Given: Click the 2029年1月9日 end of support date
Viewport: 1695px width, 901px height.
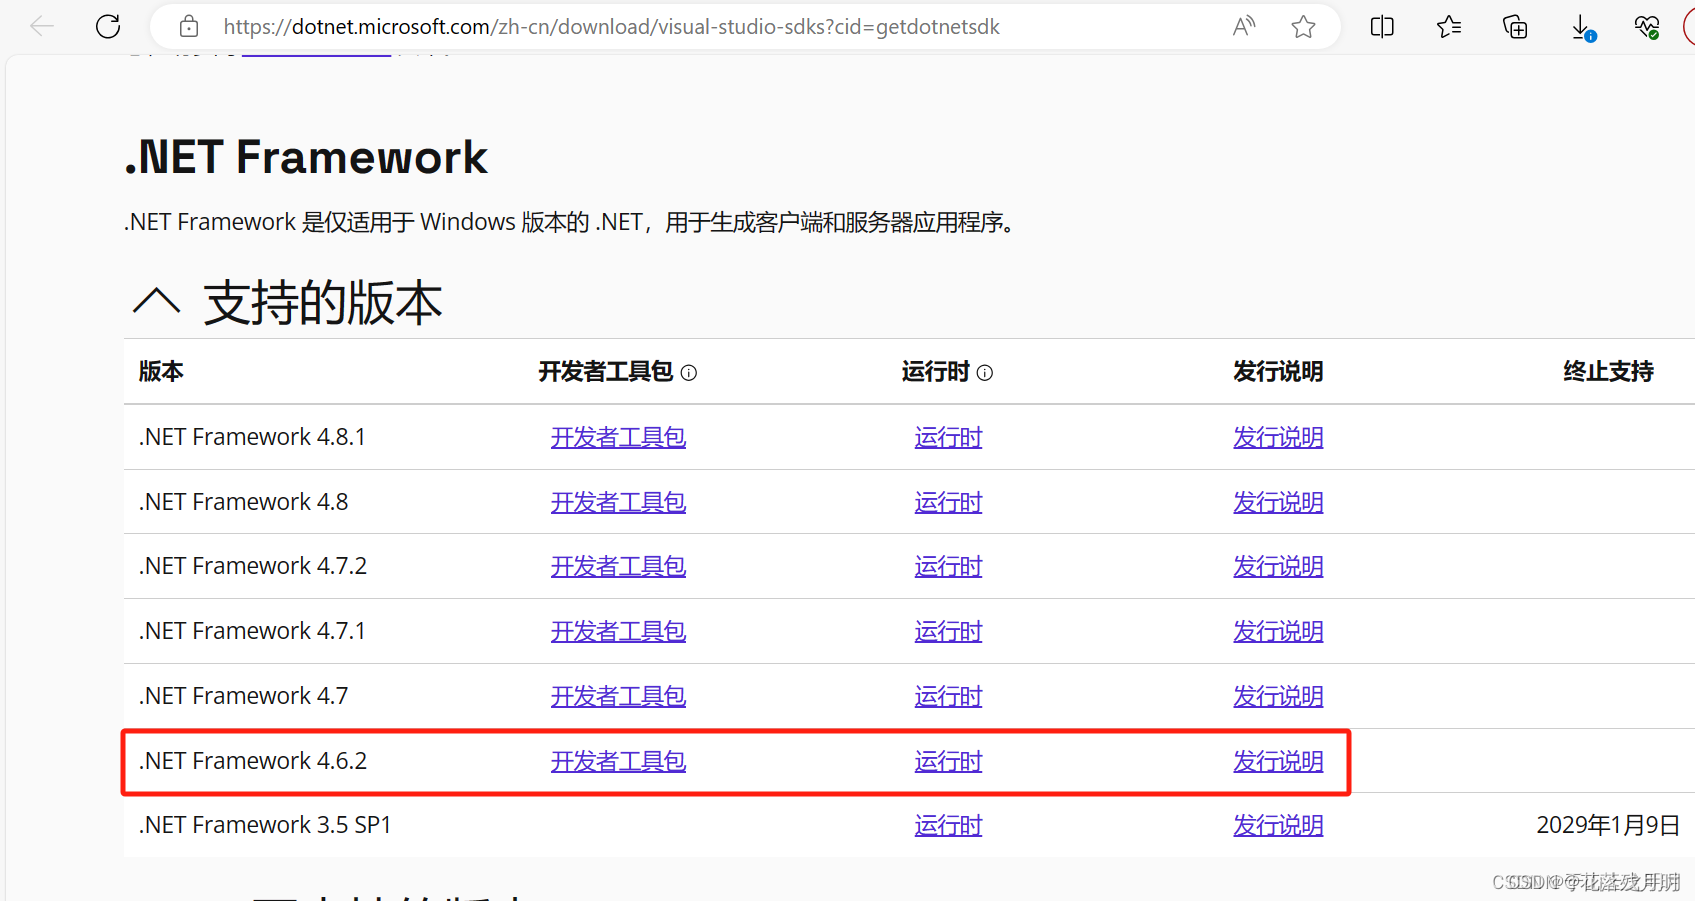Looking at the screenshot, I should [x=1608, y=825].
